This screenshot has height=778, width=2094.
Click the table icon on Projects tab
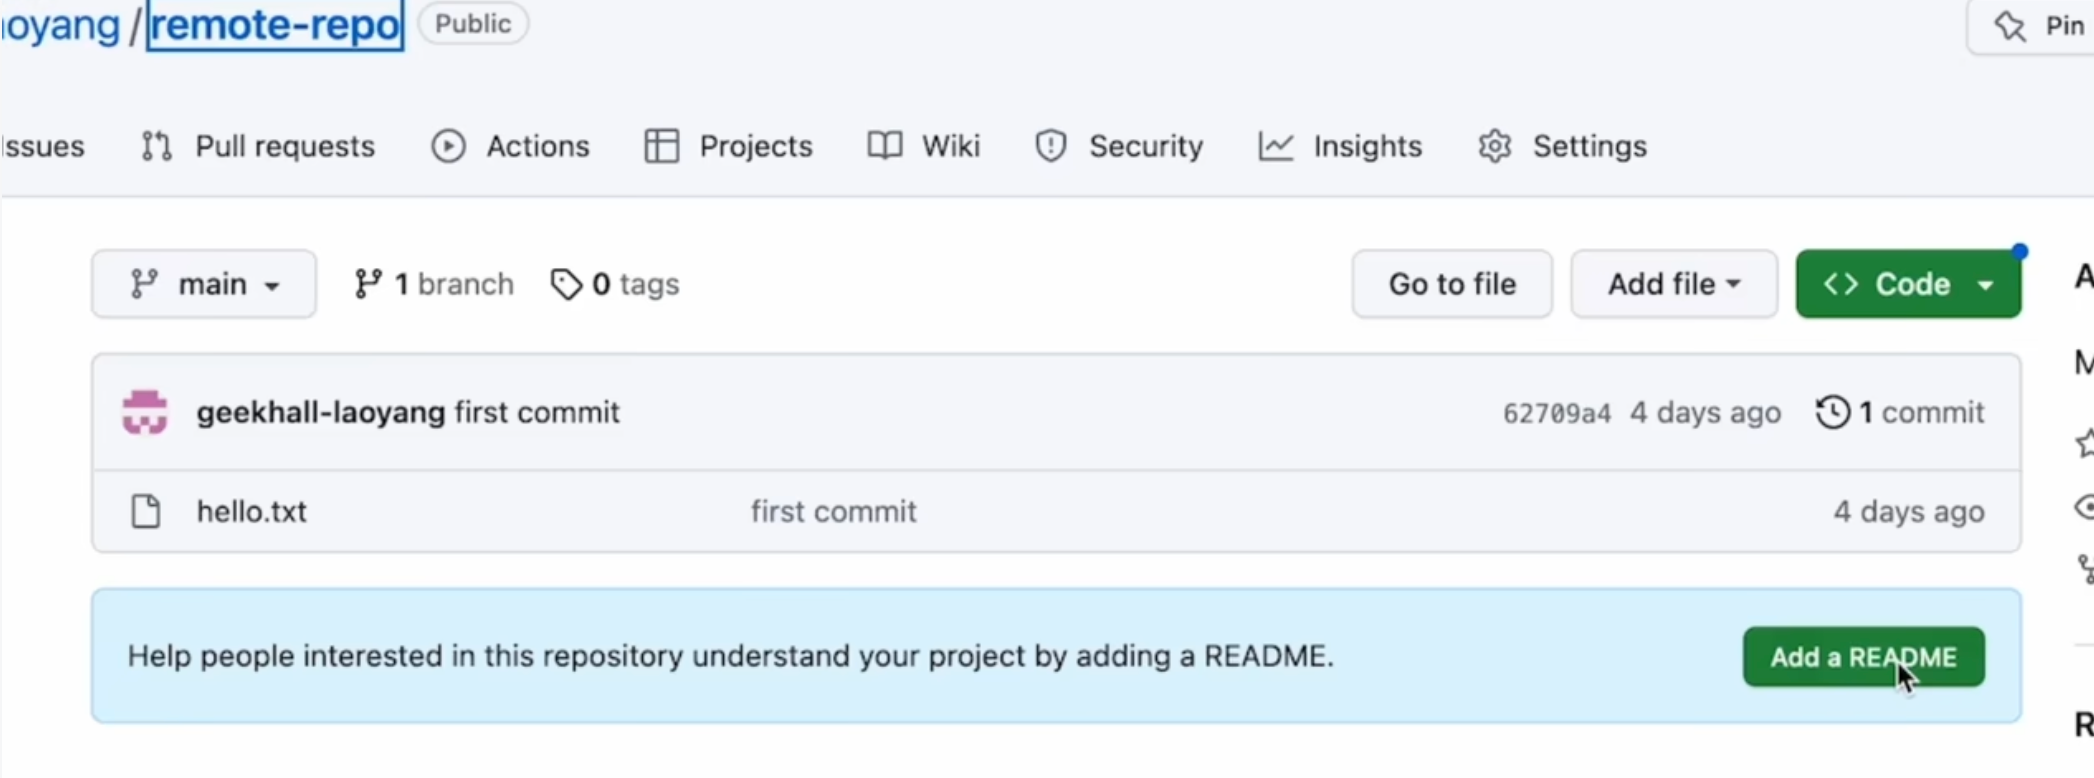[x=661, y=146]
